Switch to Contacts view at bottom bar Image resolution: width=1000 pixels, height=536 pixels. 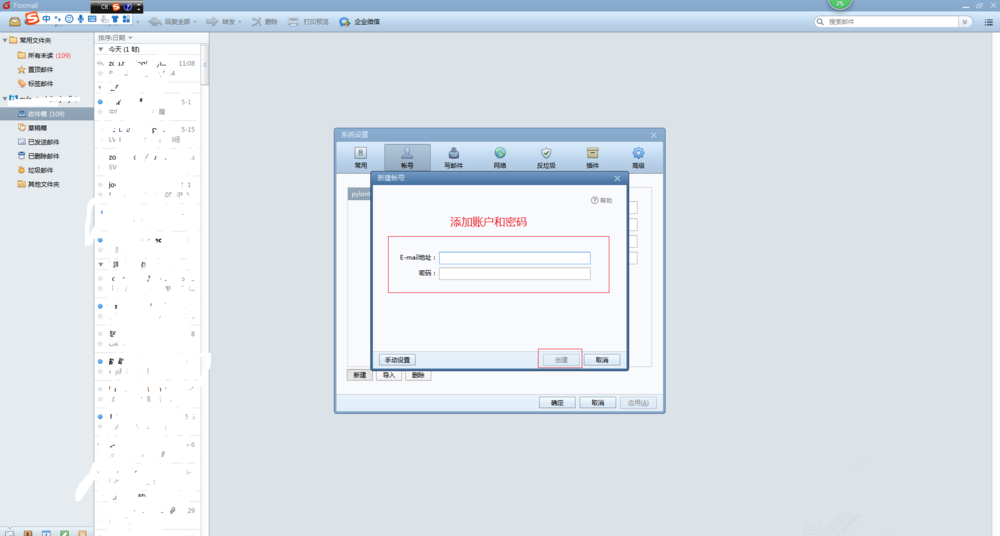pyautogui.click(x=27, y=533)
